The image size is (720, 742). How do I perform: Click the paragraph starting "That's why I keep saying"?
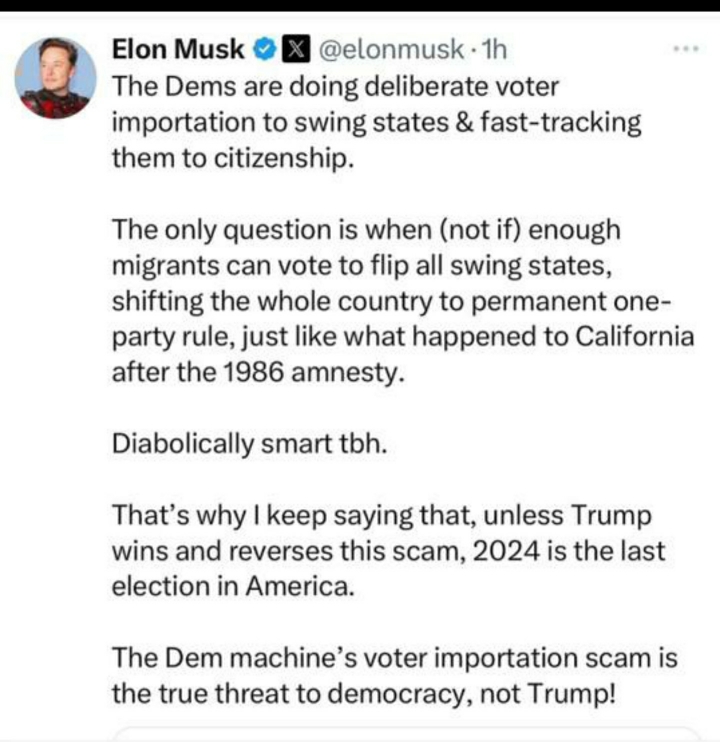pos(388,551)
